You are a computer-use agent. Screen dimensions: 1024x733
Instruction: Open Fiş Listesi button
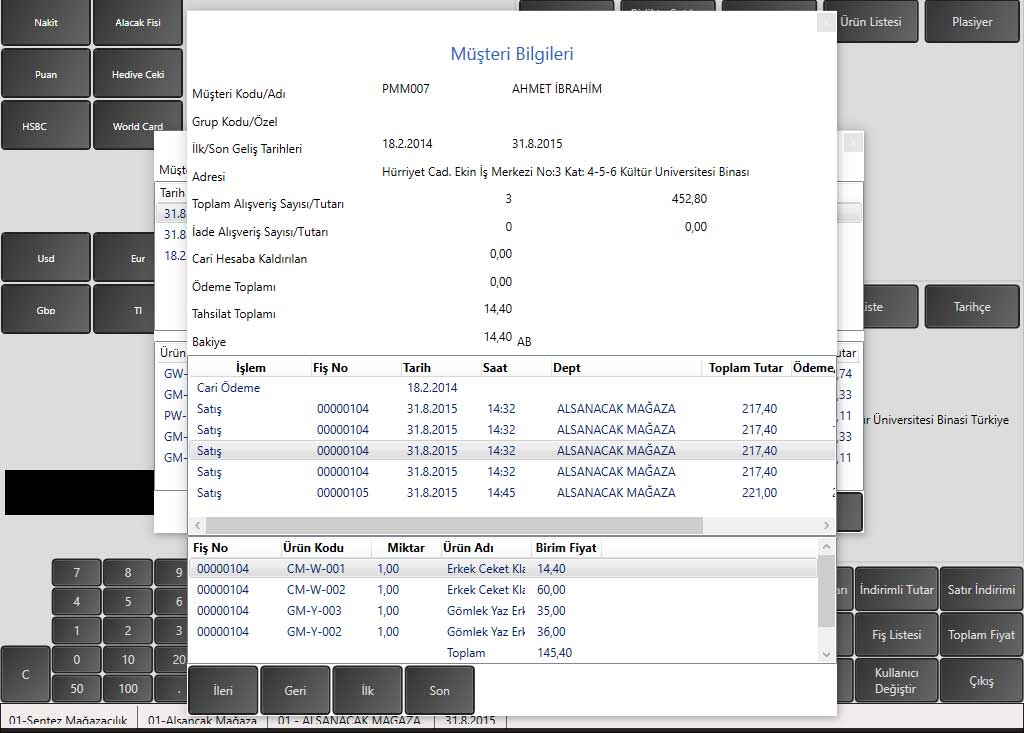[x=897, y=634]
